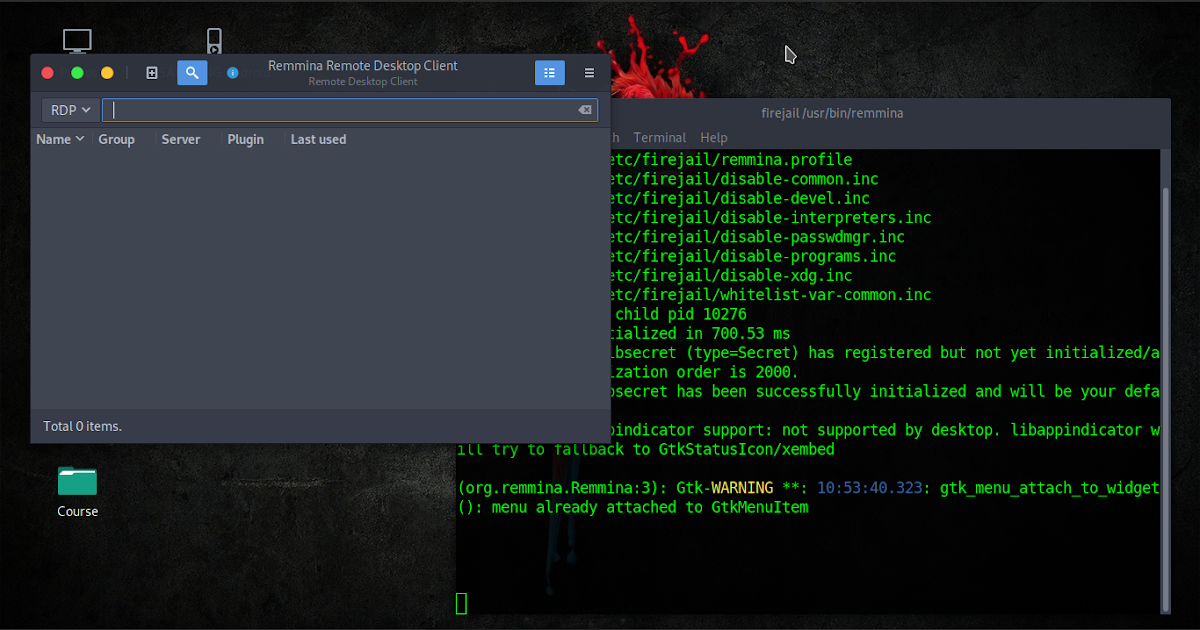Sort connections by Last used column
The width and height of the screenshot is (1200, 630).
(318, 139)
